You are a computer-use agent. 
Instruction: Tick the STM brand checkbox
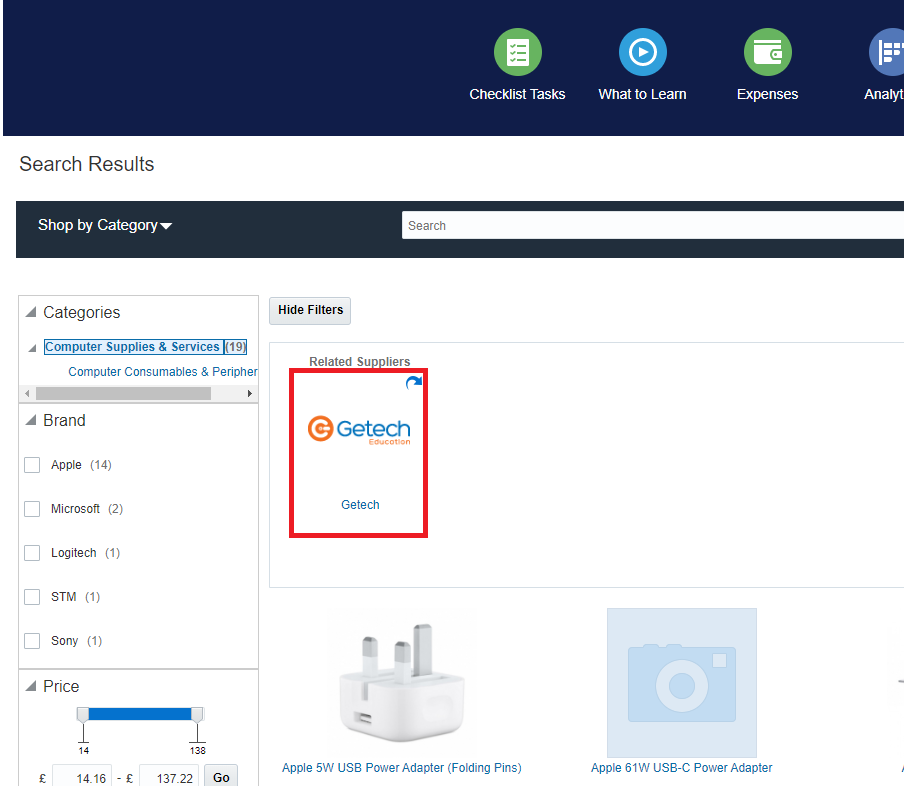[x=32, y=597]
